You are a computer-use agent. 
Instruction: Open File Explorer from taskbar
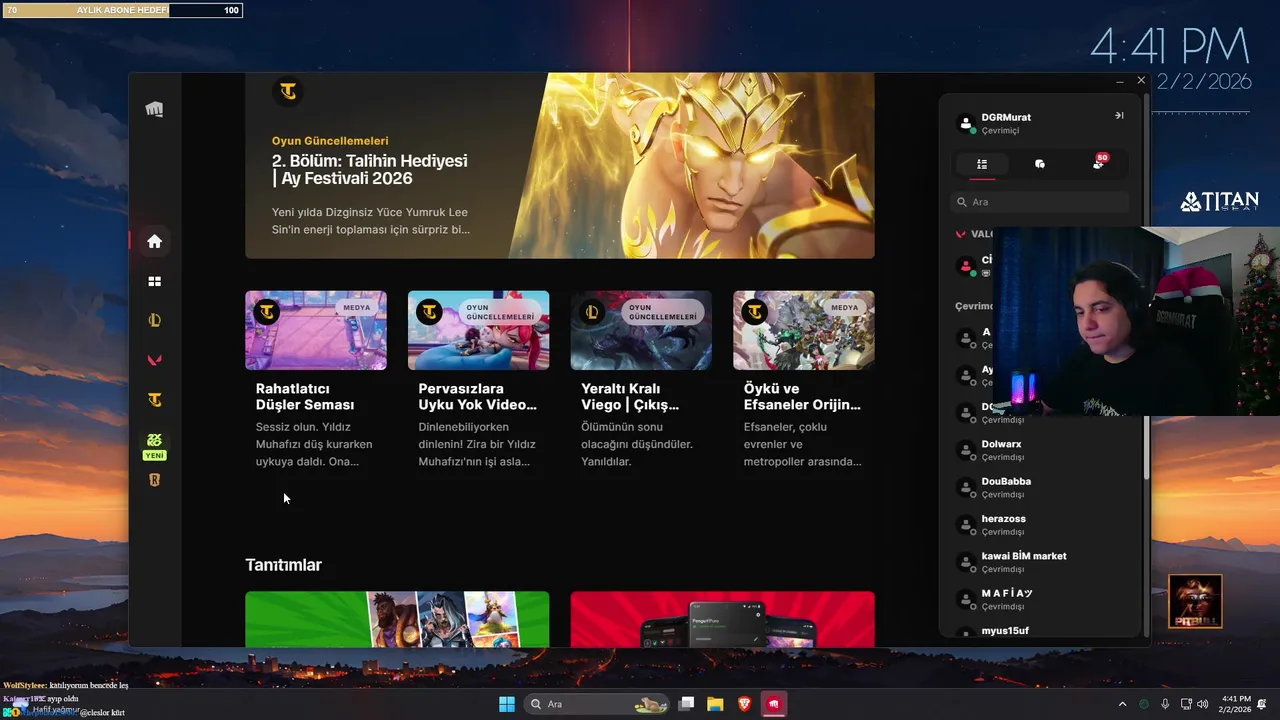click(715, 704)
